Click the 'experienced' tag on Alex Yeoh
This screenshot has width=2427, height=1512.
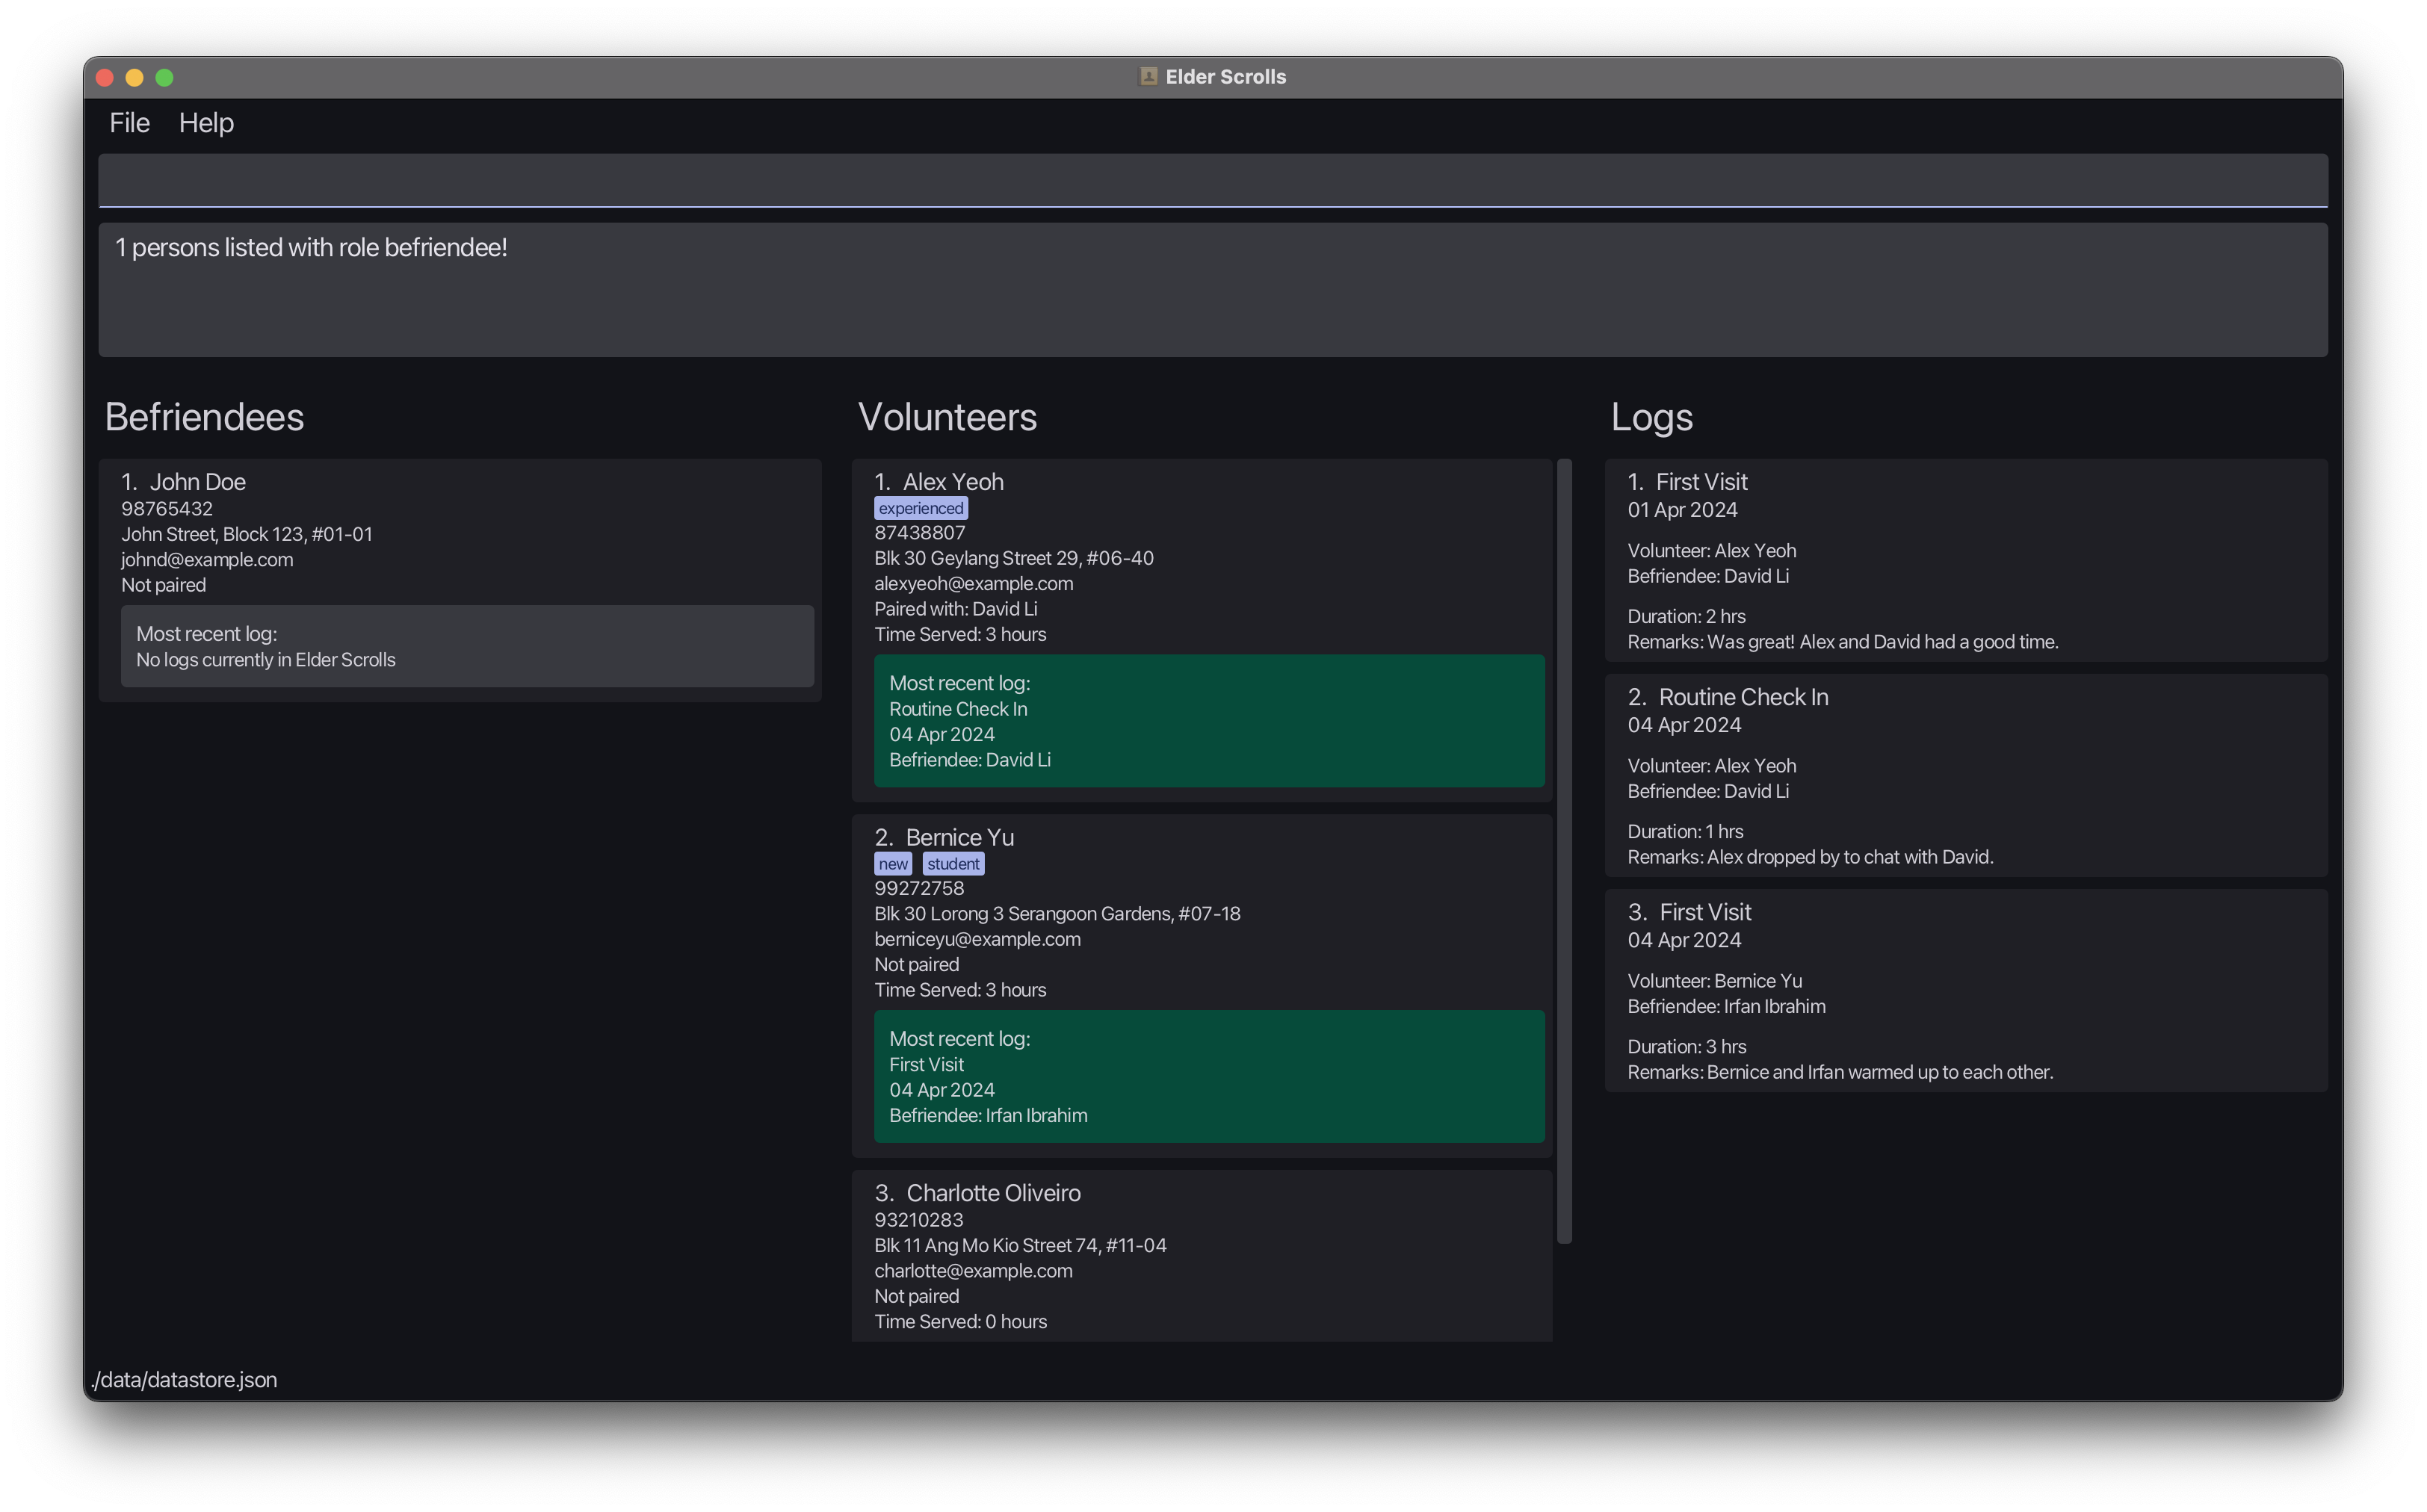click(x=921, y=508)
